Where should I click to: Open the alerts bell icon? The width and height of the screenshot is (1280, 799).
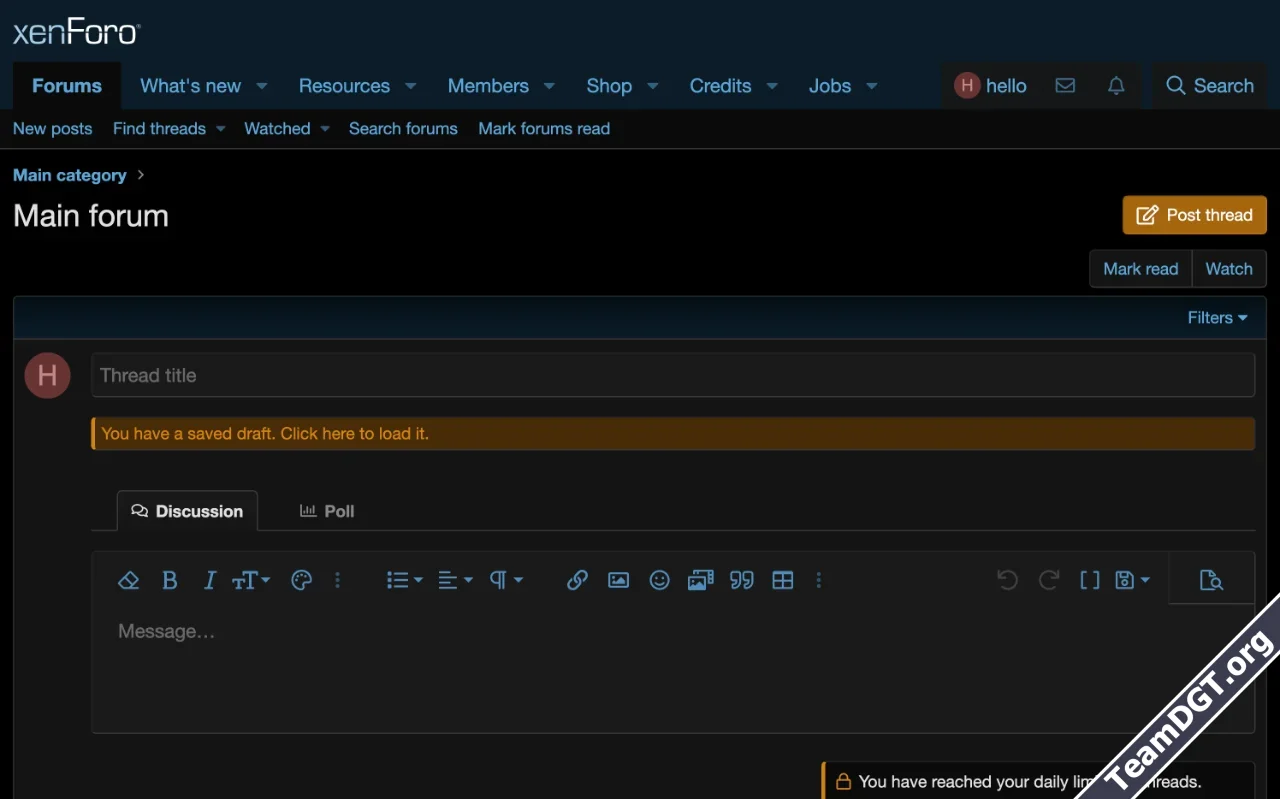coord(1116,86)
